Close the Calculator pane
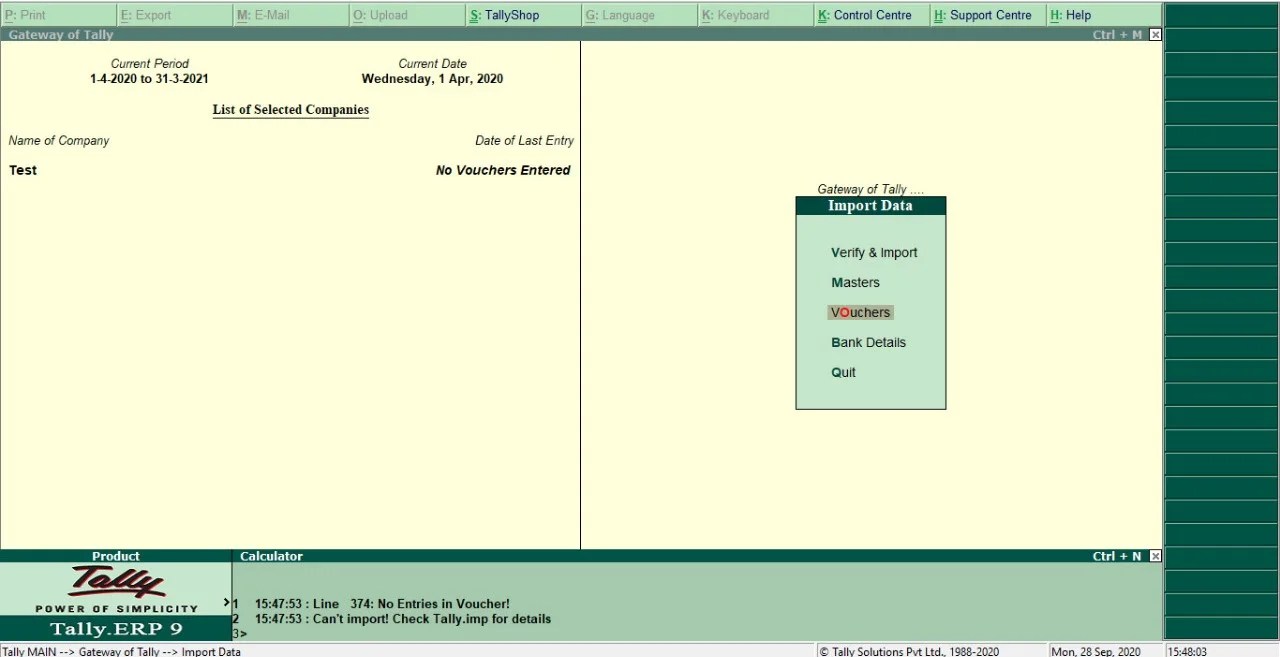This screenshot has width=1280, height=657. click(1155, 556)
